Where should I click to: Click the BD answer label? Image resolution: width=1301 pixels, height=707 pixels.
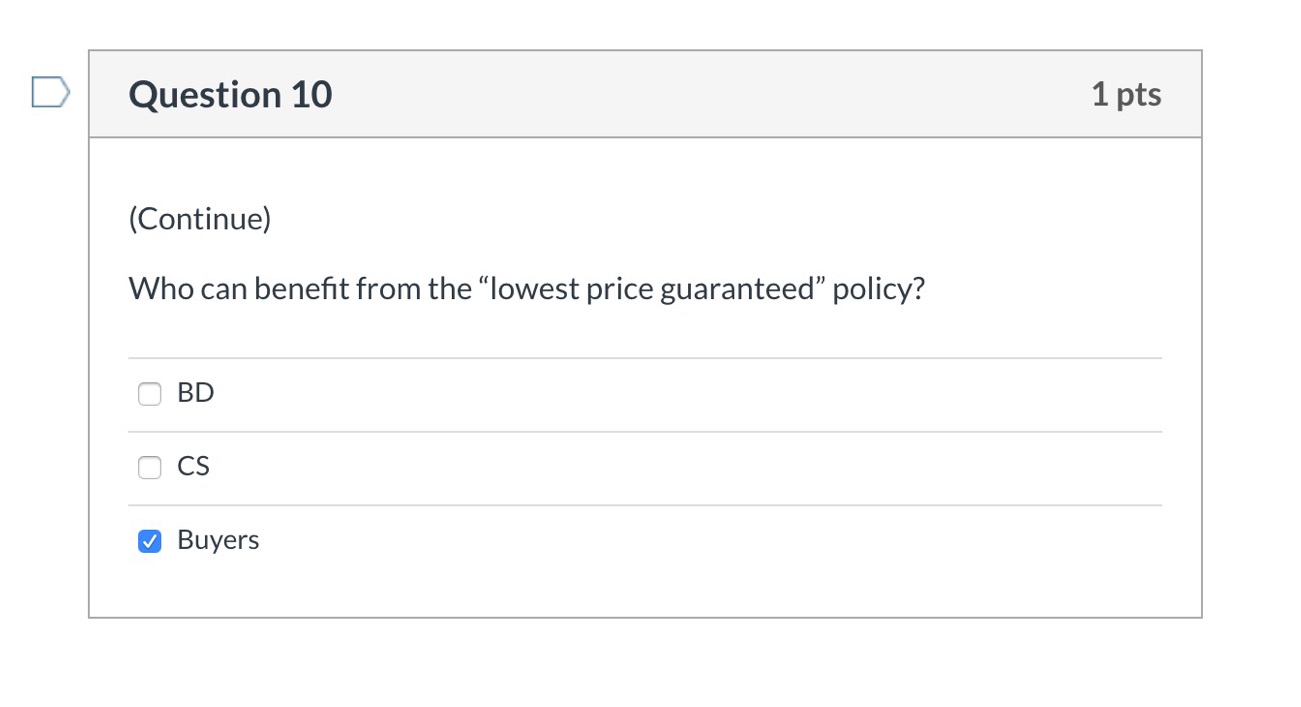pyautogui.click(x=196, y=393)
